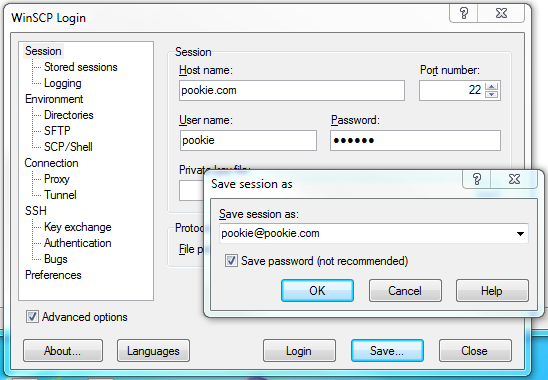Toggle the Advanced options checkbox
This screenshot has height=380, width=548.
pyautogui.click(x=33, y=317)
